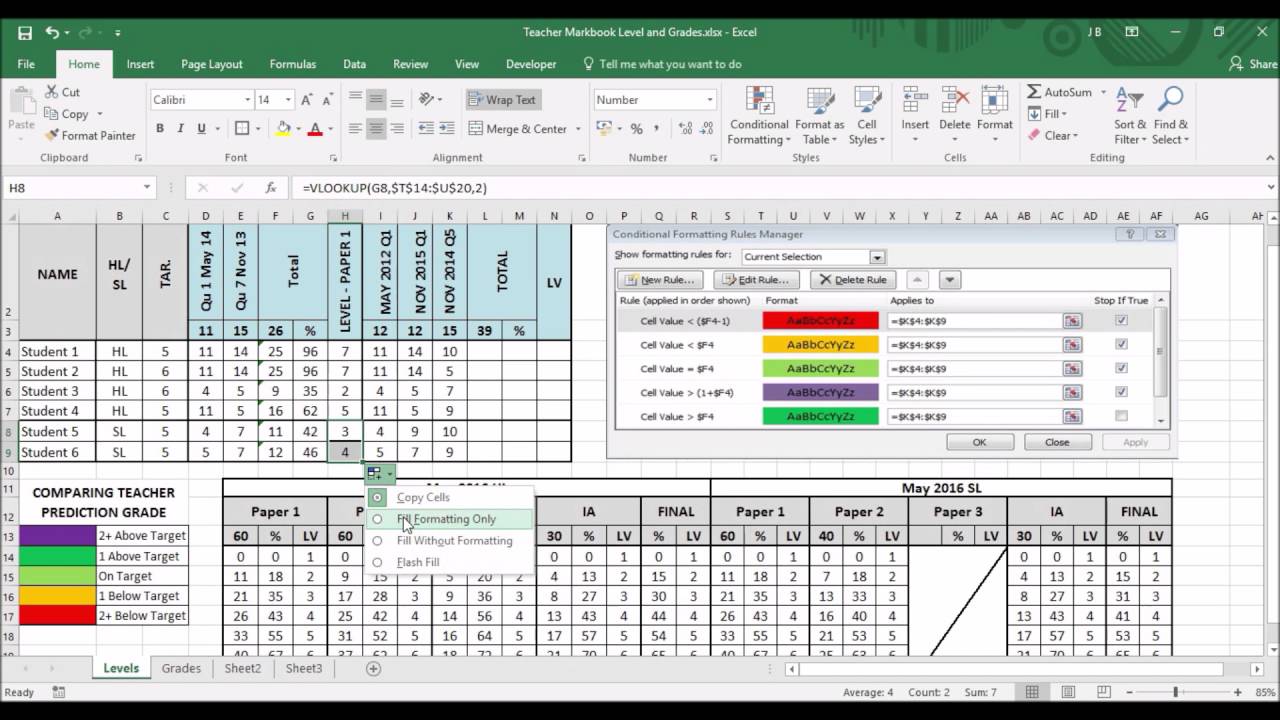Select the Format Painter tool

90,135
